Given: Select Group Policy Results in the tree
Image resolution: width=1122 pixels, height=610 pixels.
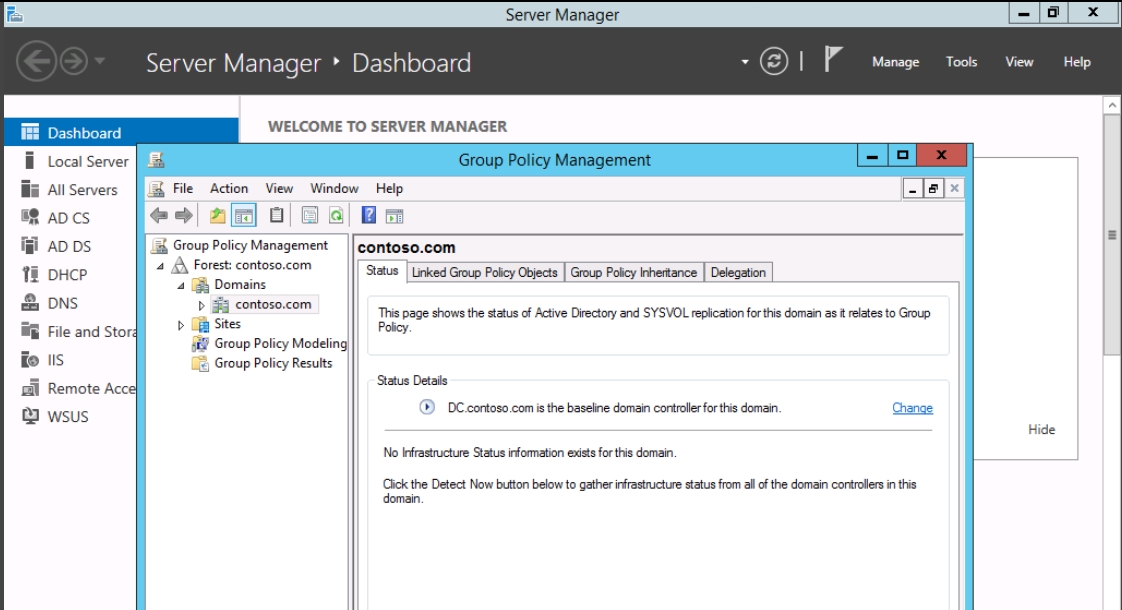Looking at the screenshot, I should (273, 363).
